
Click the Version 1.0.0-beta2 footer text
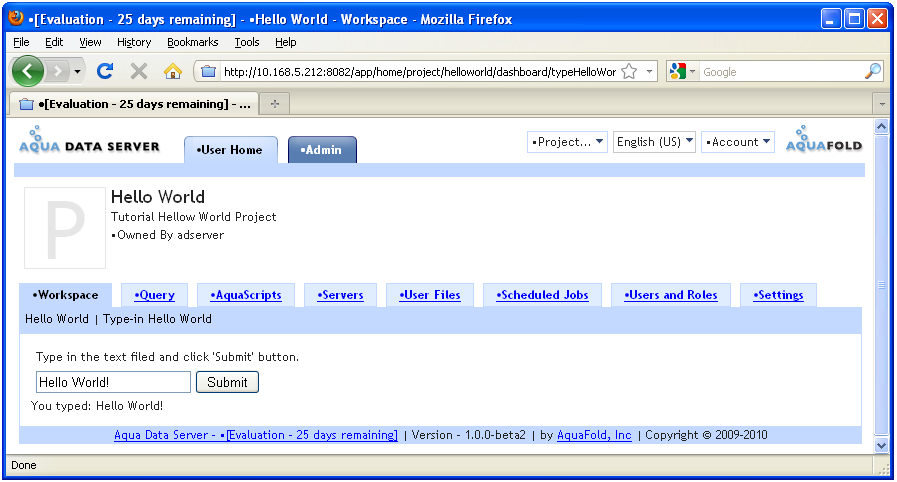pos(469,435)
